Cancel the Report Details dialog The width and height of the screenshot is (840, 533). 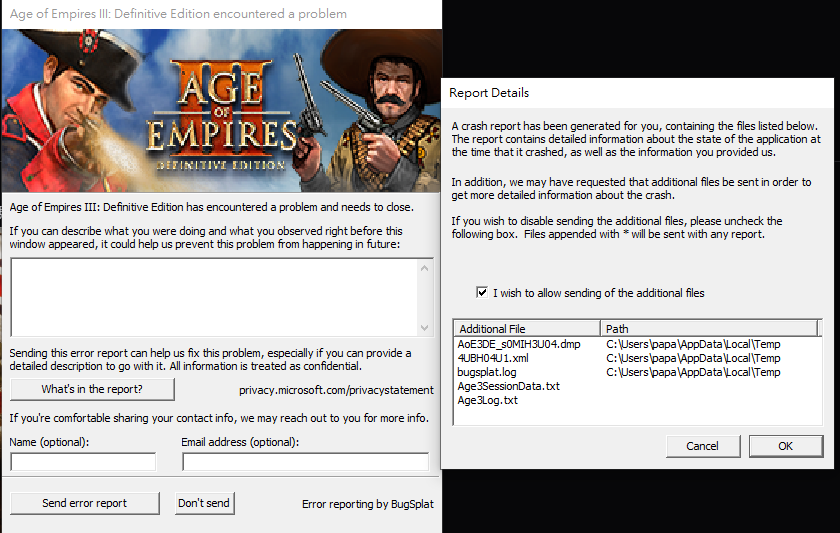(703, 446)
